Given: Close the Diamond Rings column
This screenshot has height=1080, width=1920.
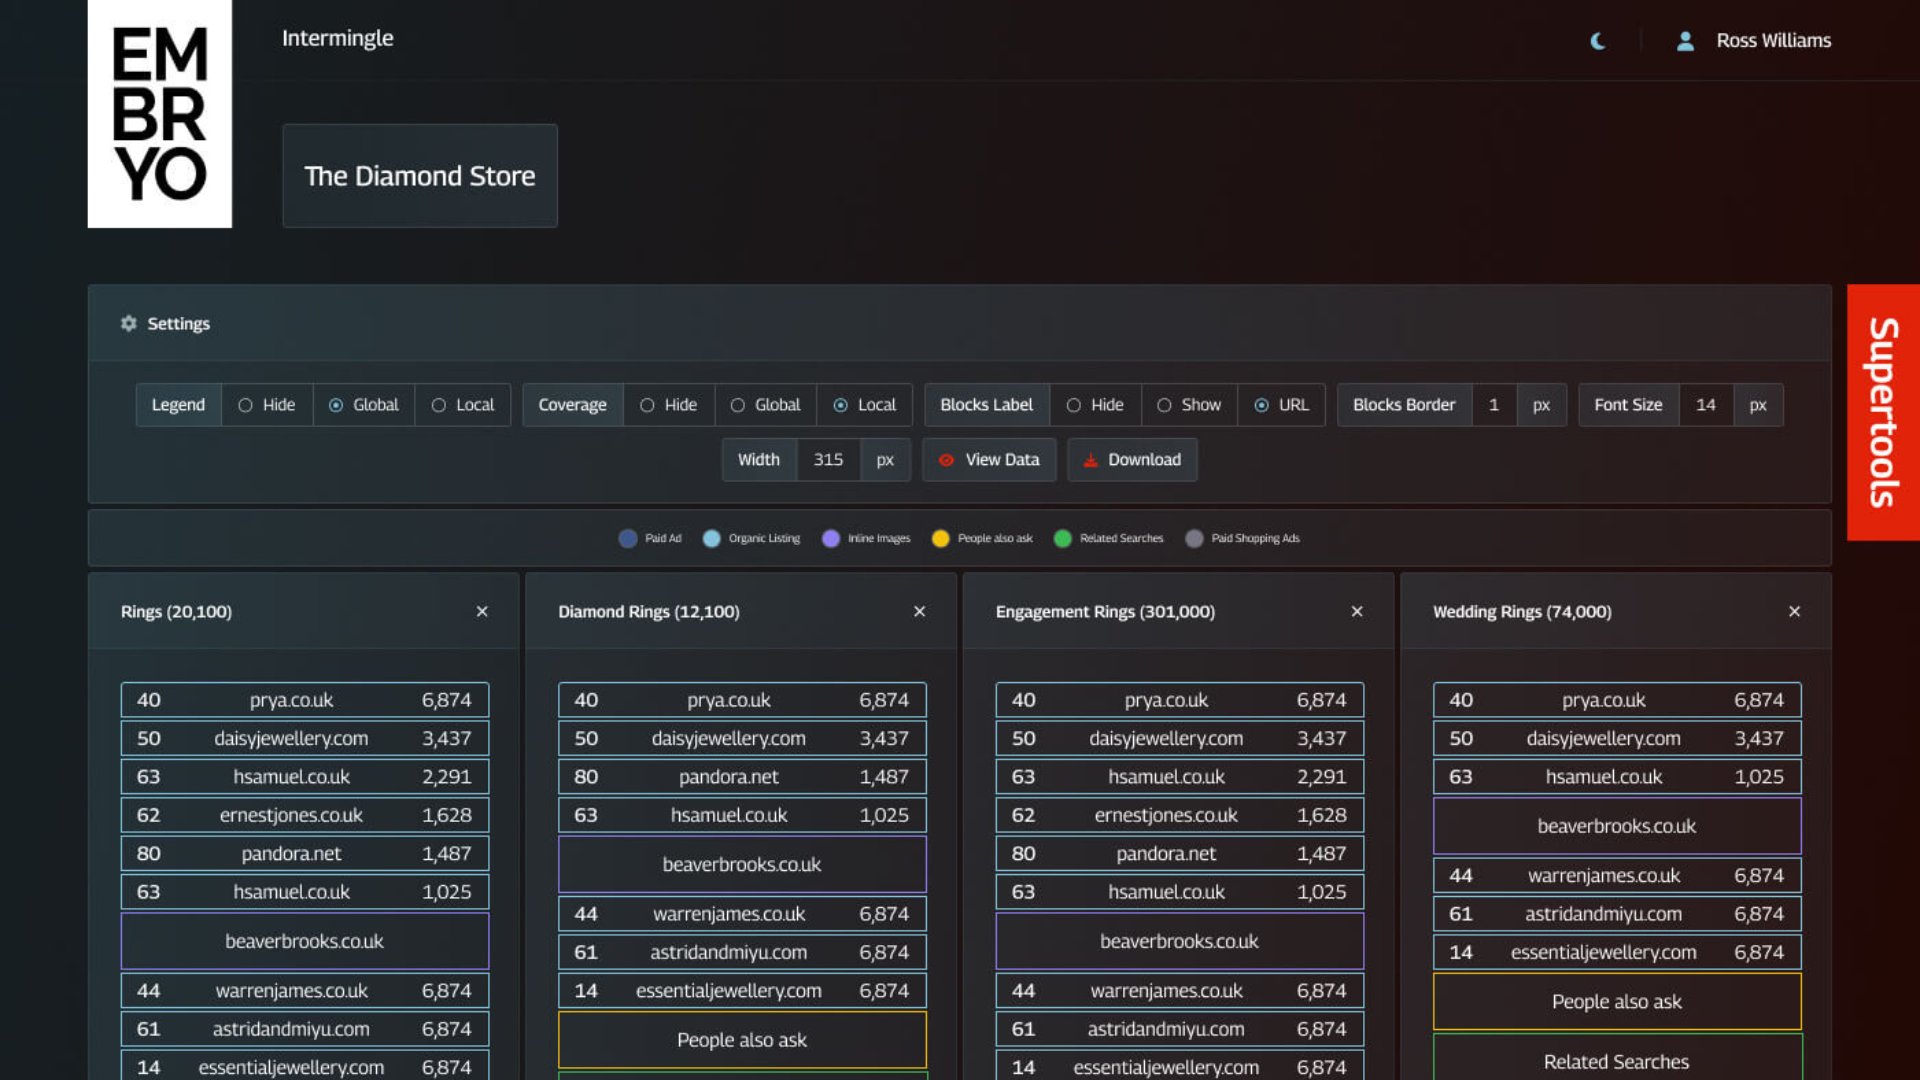Looking at the screenshot, I should [919, 611].
